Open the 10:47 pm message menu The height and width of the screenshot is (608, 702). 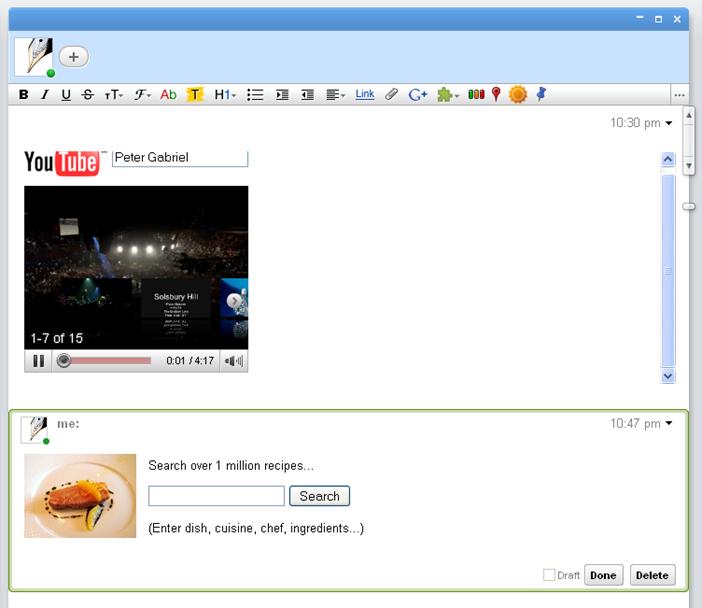pos(669,423)
